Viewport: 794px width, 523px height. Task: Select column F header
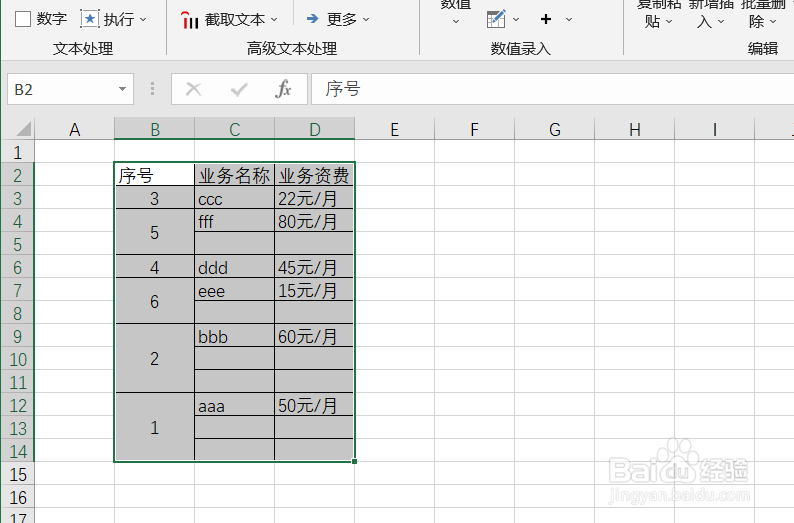pyautogui.click(x=474, y=129)
